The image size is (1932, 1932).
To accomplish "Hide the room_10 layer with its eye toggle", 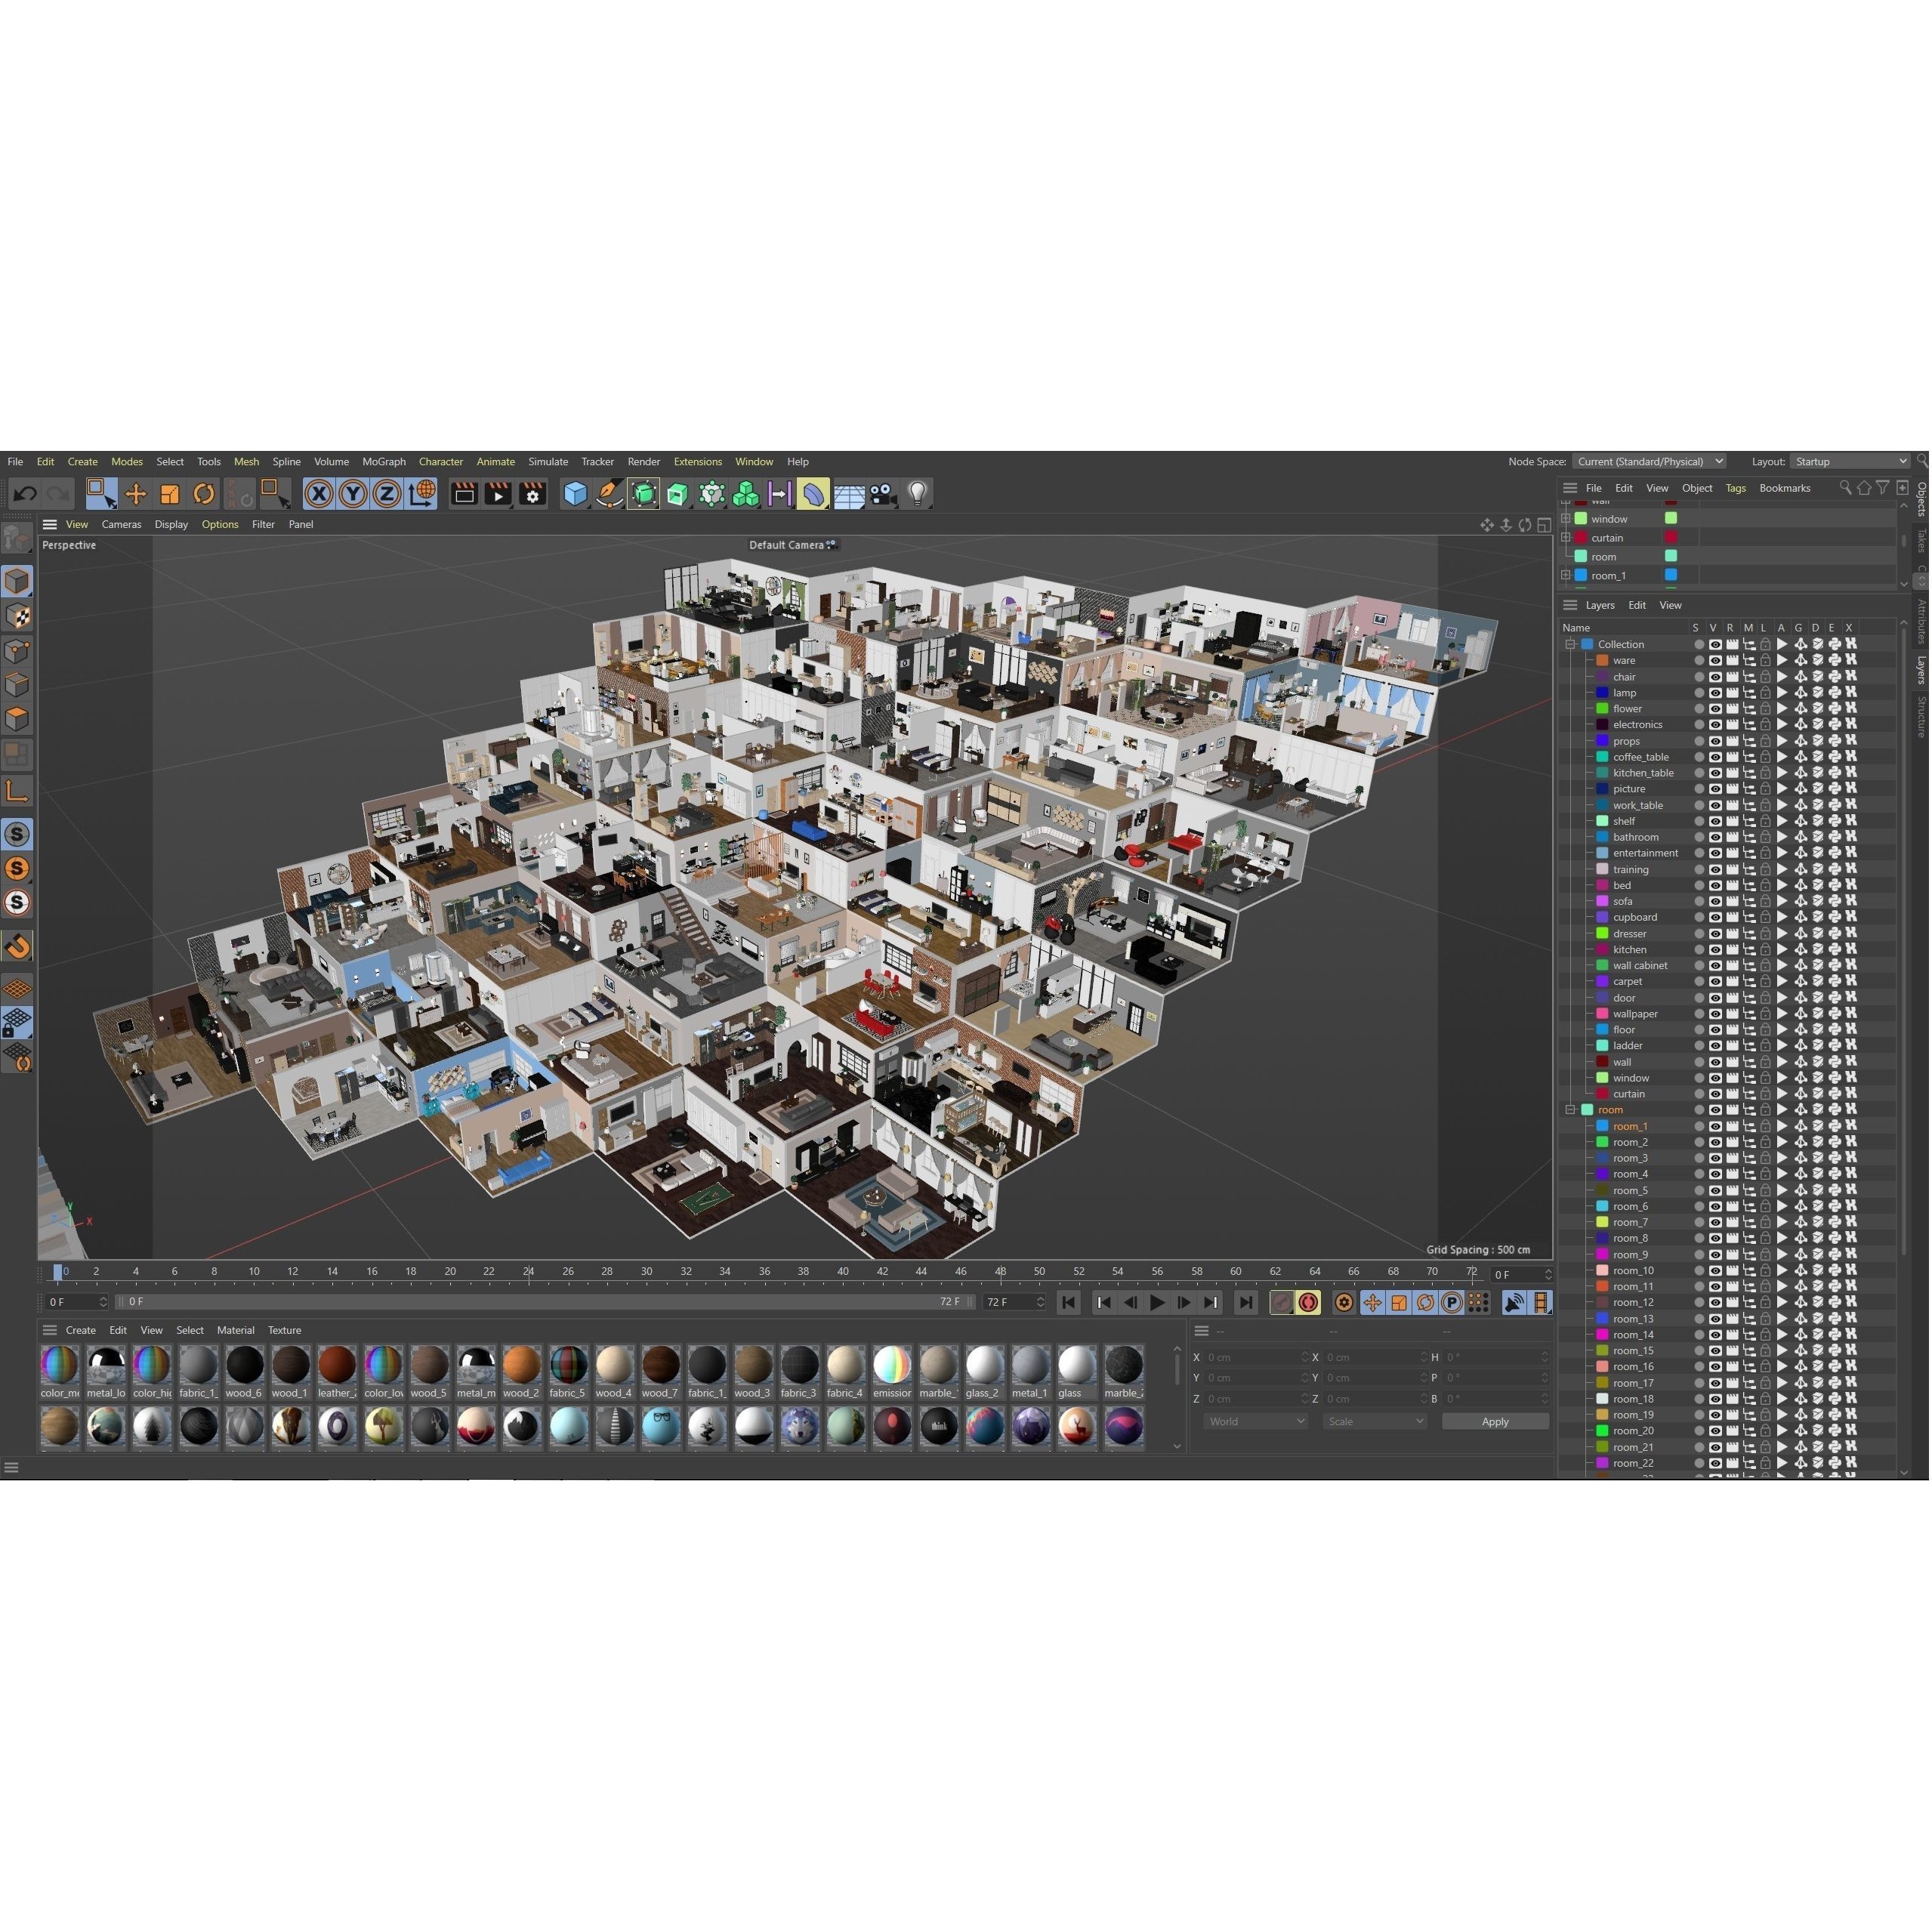I will (x=1716, y=1271).
